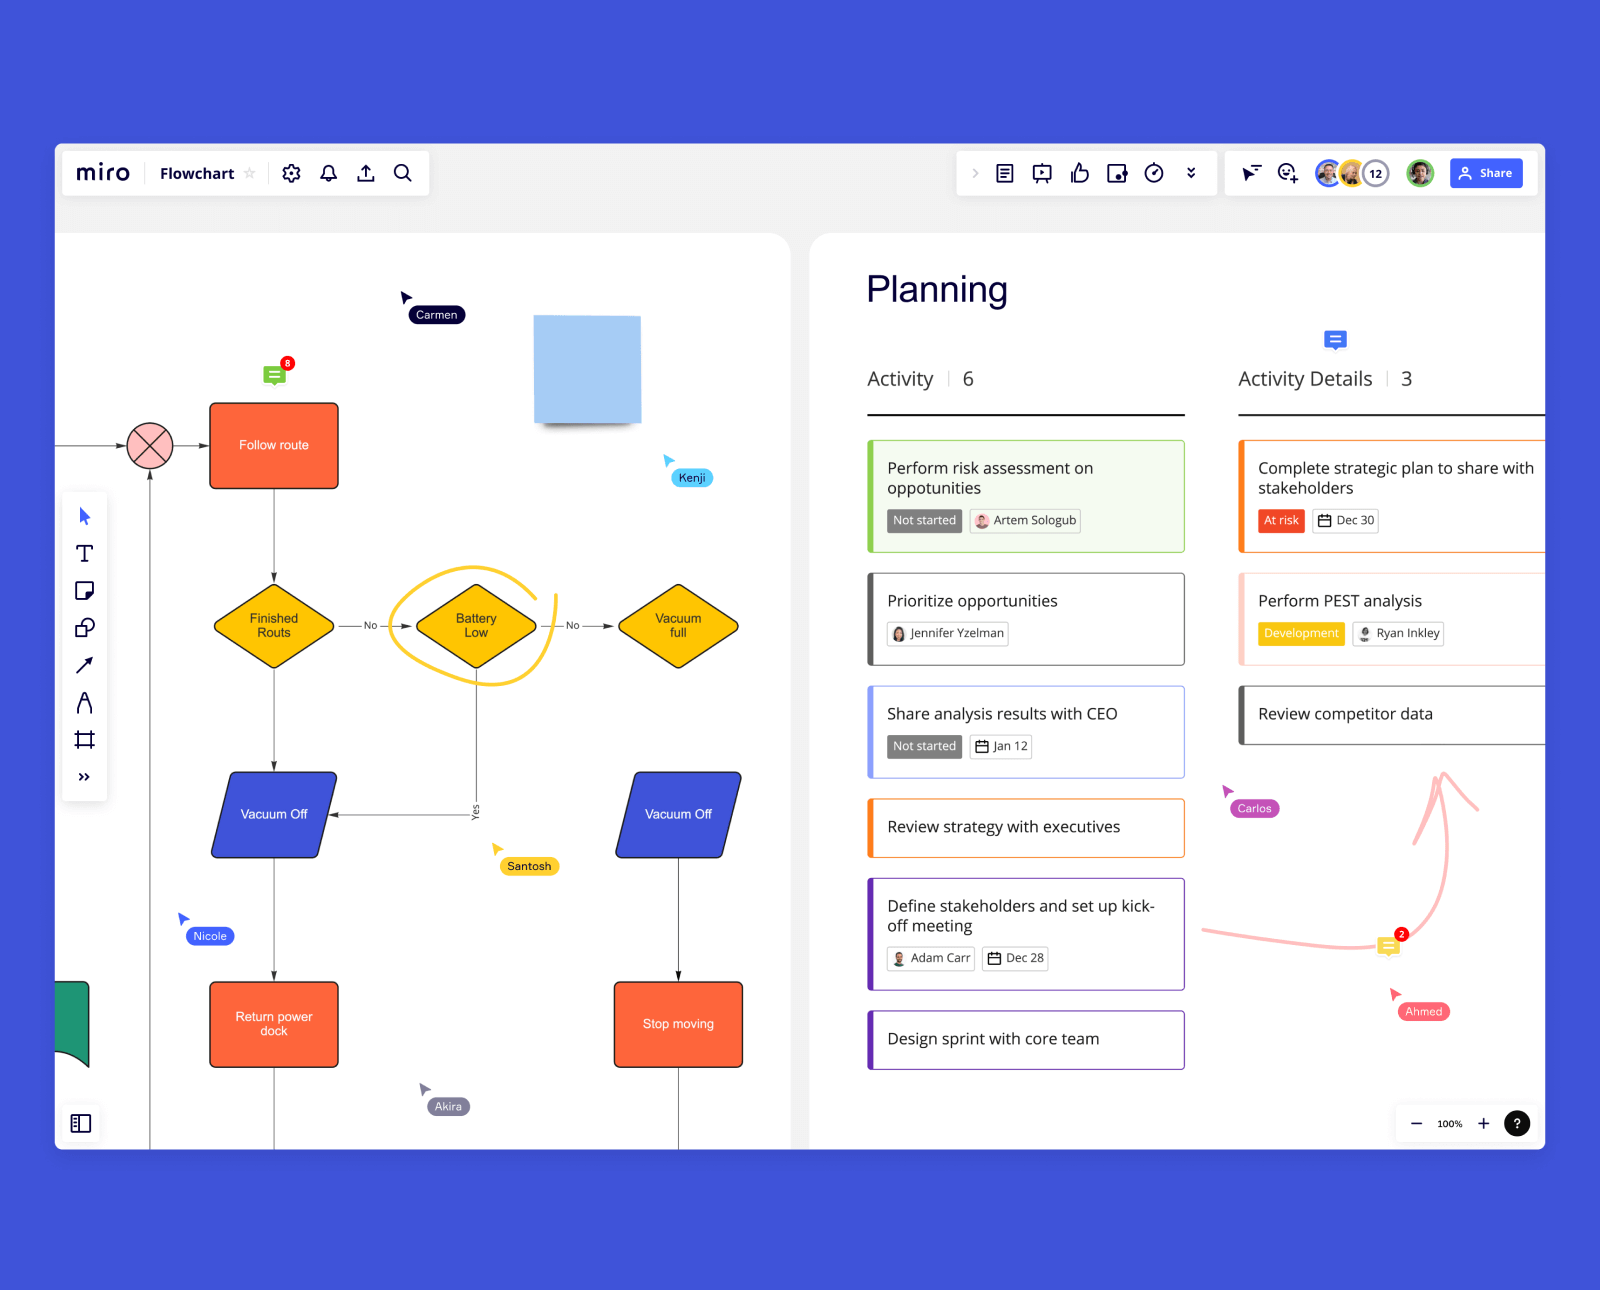Click the 100% zoom level
The height and width of the screenshot is (1290, 1600).
click(1450, 1124)
